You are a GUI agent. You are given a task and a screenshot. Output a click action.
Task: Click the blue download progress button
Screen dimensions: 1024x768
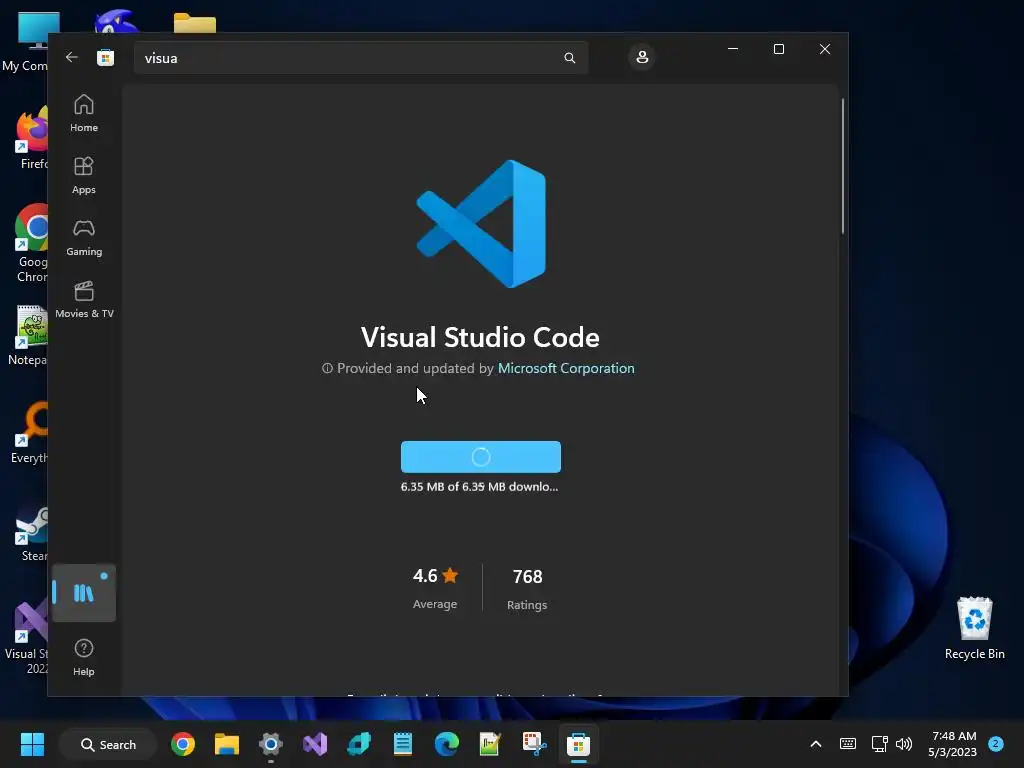[481, 456]
